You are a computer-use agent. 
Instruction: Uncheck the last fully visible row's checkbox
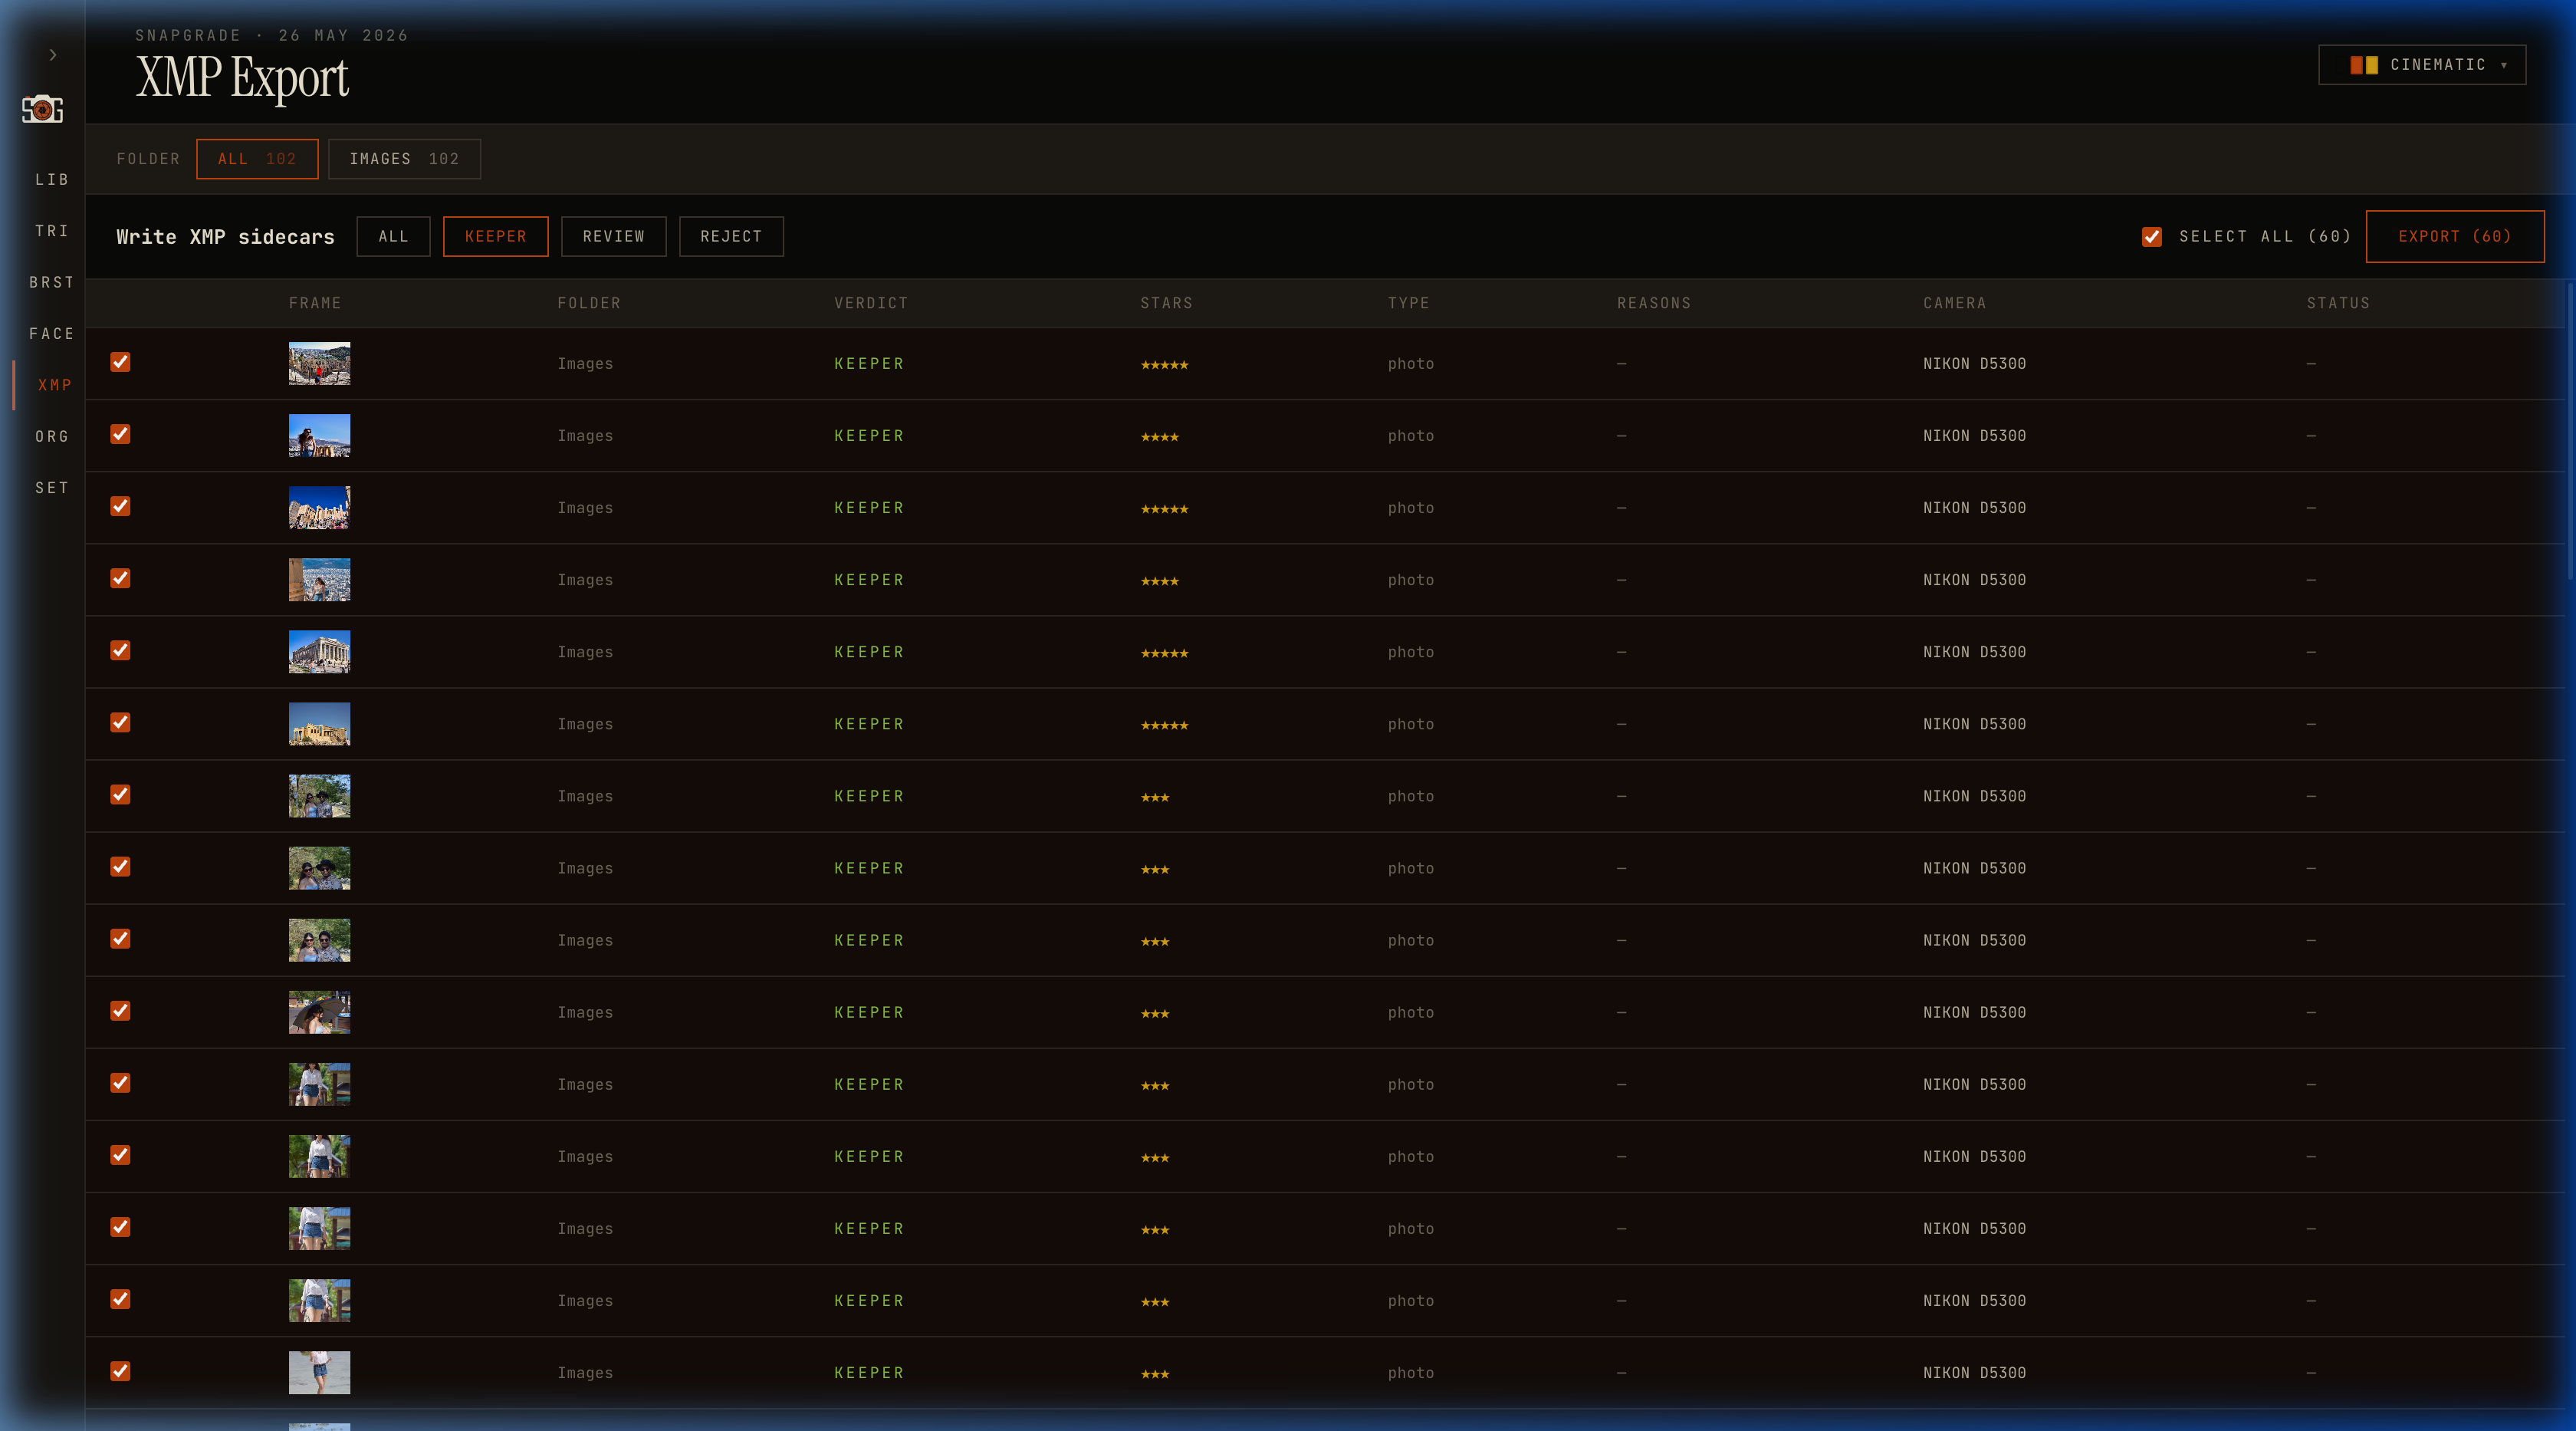click(120, 1371)
